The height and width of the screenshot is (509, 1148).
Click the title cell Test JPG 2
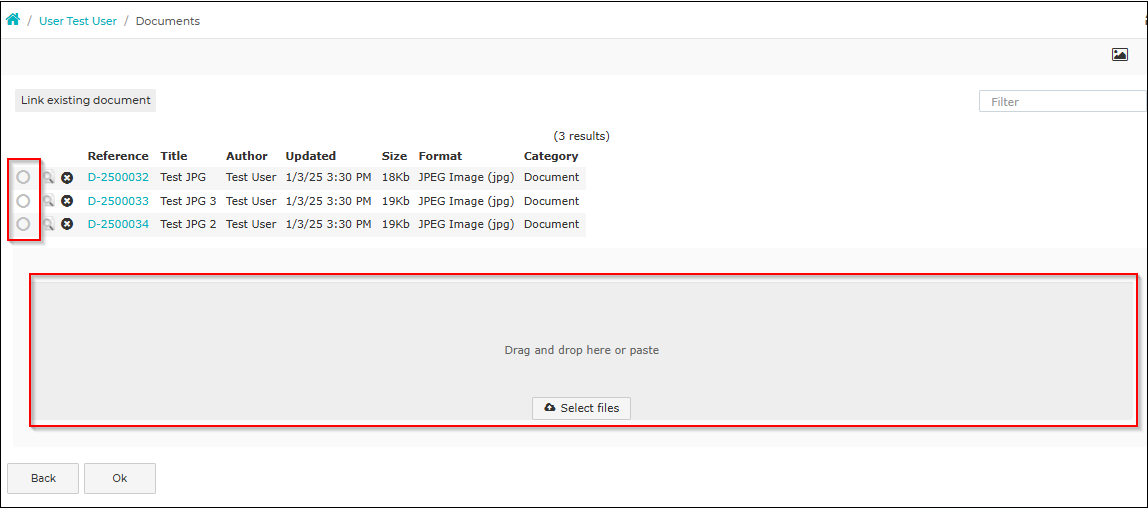coord(188,224)
